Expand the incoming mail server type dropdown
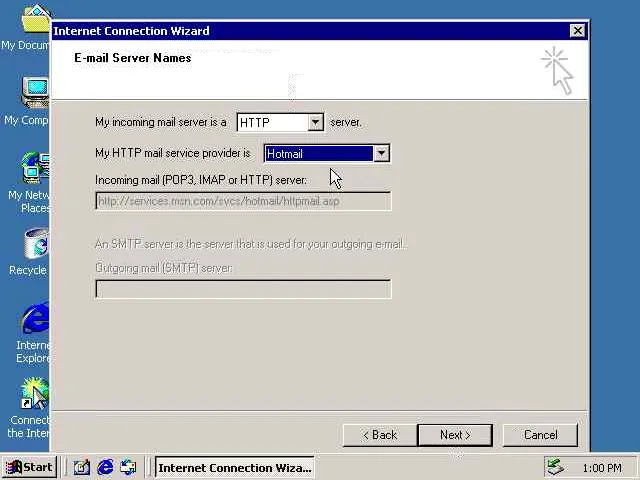This screenshot has width=640, height=480. (x=315, y=122)
